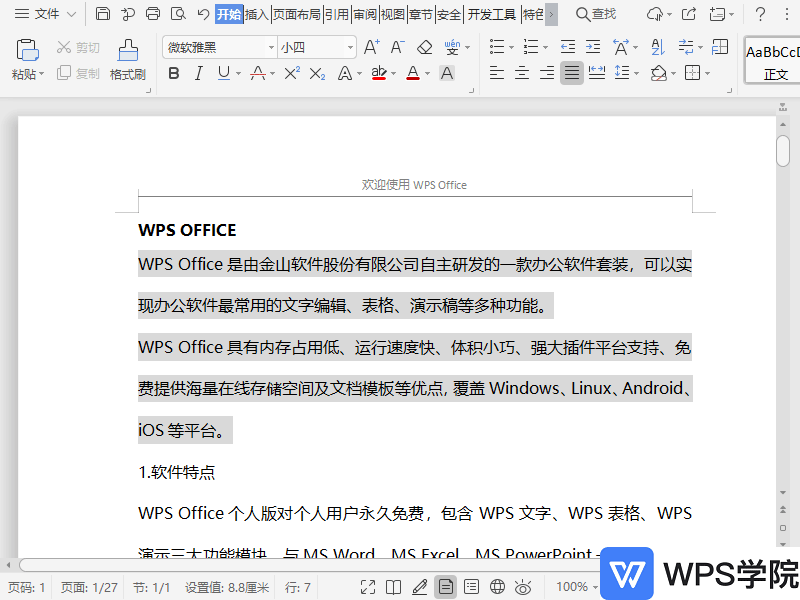Click the print icon in the quick toolbar
Viewport: 800px width, 600px height.
click(153, 14)
